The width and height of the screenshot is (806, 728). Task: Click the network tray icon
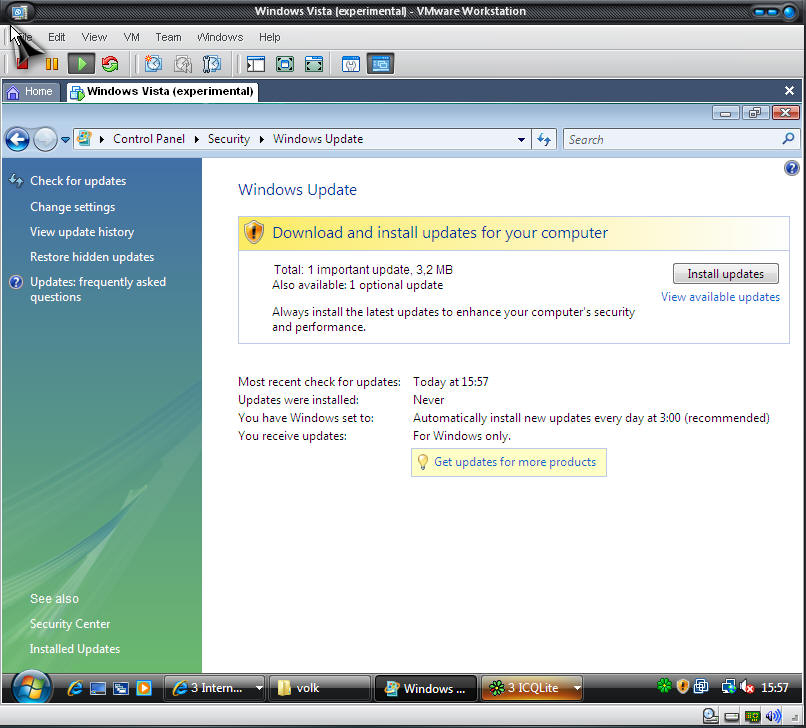click(728, 686)
